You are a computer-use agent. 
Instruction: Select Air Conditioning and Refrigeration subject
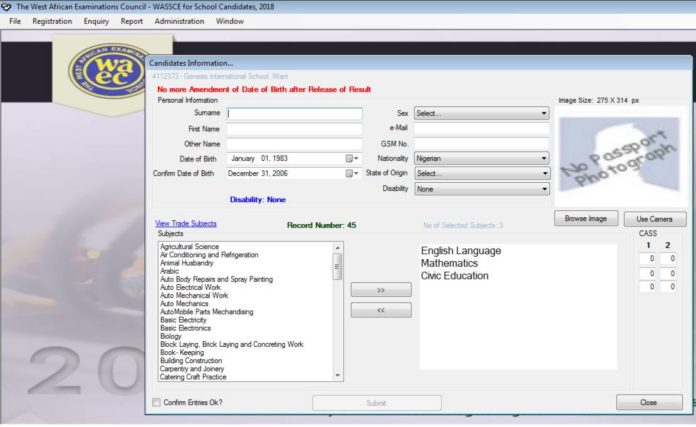point(209,255)
